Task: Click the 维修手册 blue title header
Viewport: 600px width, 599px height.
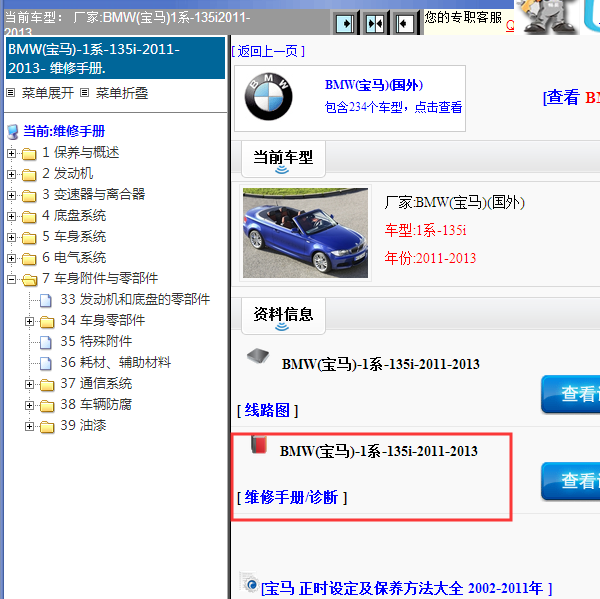Action: (115, 58)
